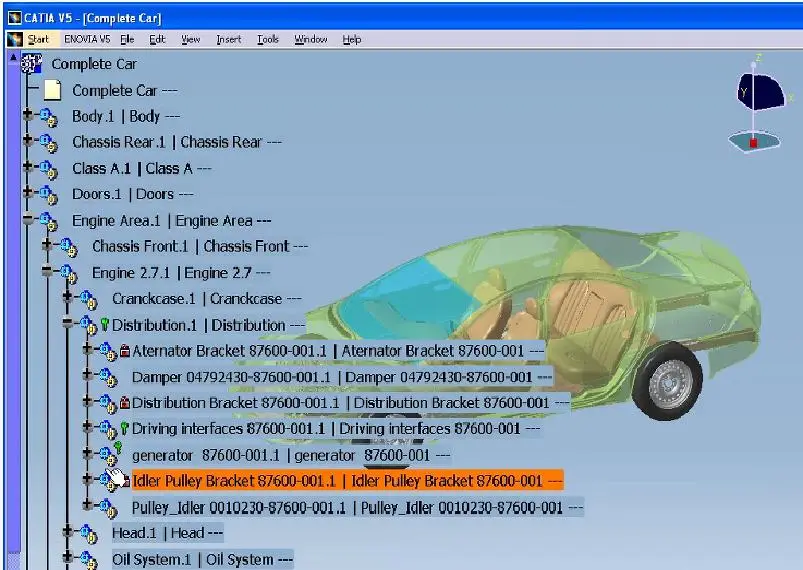Open the View menu
Screen dimensions: 803x570
tap(191, 39)
